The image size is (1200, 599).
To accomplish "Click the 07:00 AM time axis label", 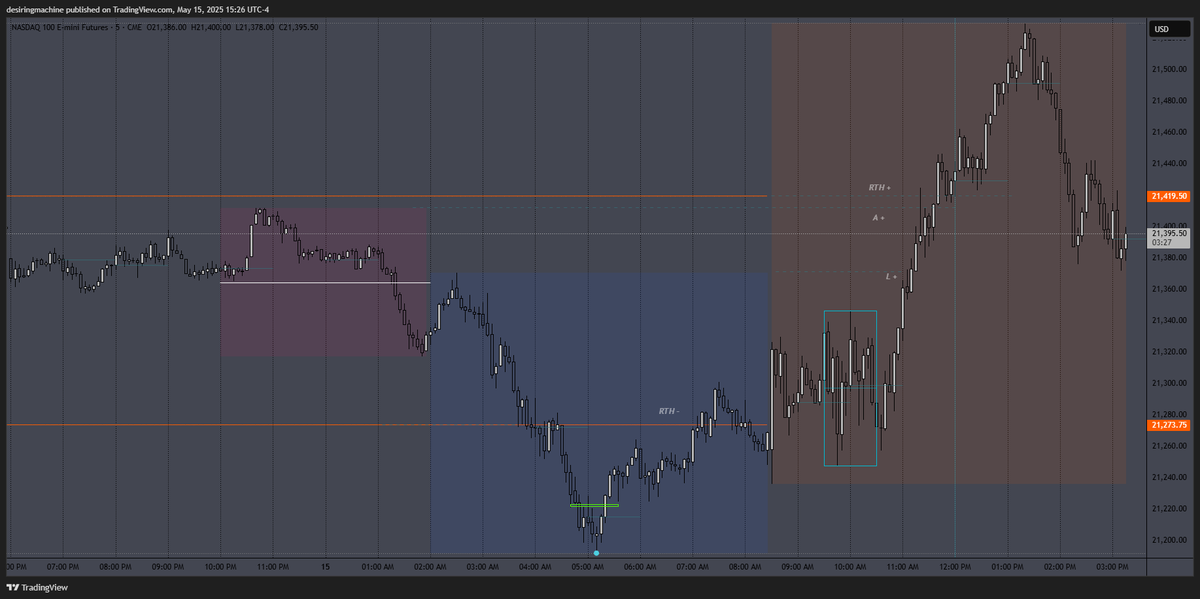I will tap(693, 566).
